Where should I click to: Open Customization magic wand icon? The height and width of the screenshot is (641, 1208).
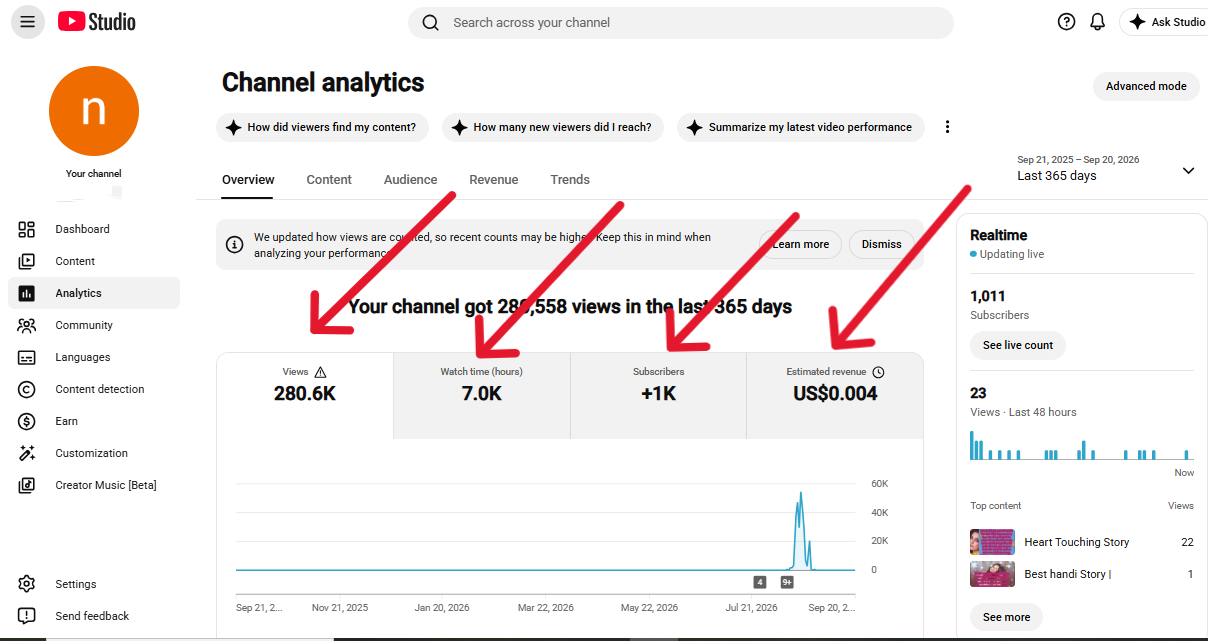point(27,453)
